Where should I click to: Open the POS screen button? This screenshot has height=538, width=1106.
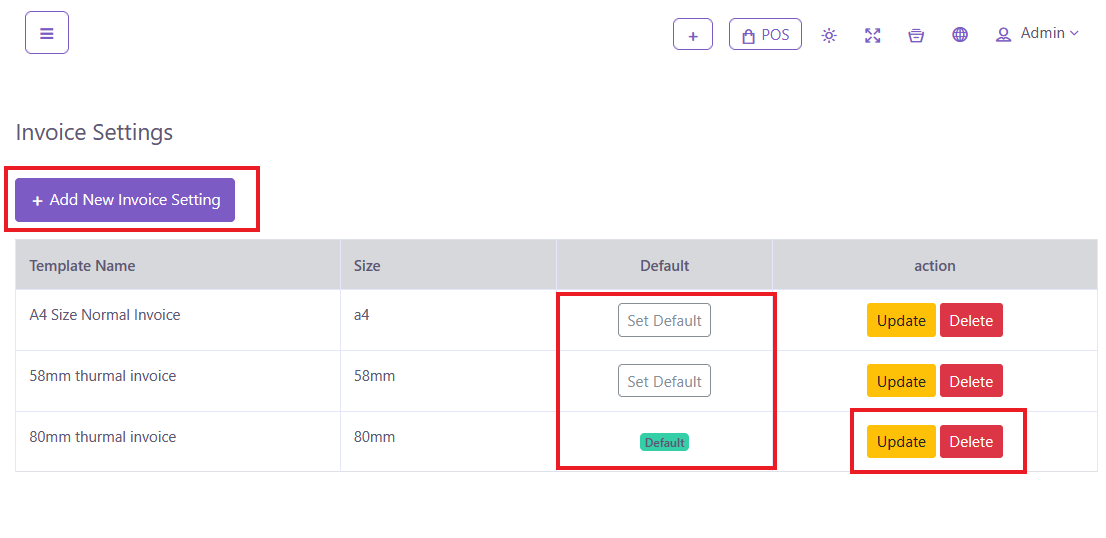765,35
